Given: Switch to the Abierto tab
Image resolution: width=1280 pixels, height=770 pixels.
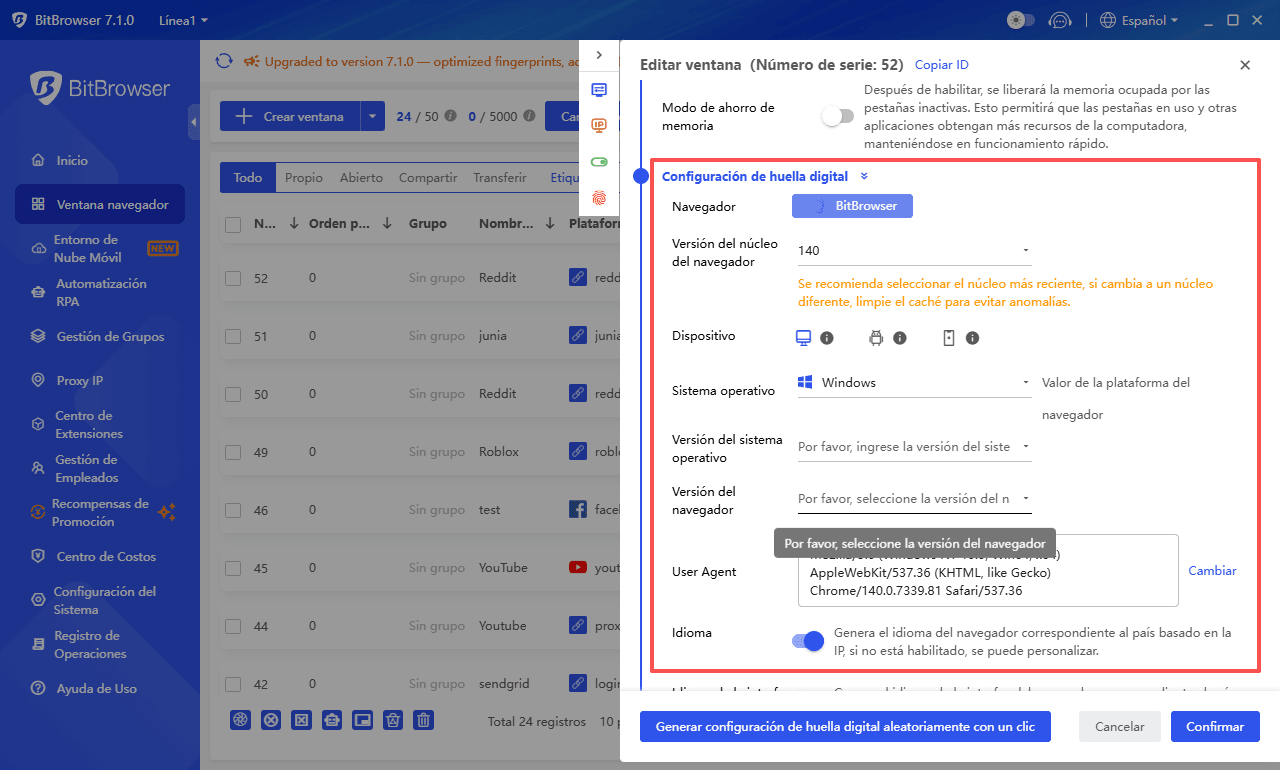Looking at the screenshot, I should [361, 178].
